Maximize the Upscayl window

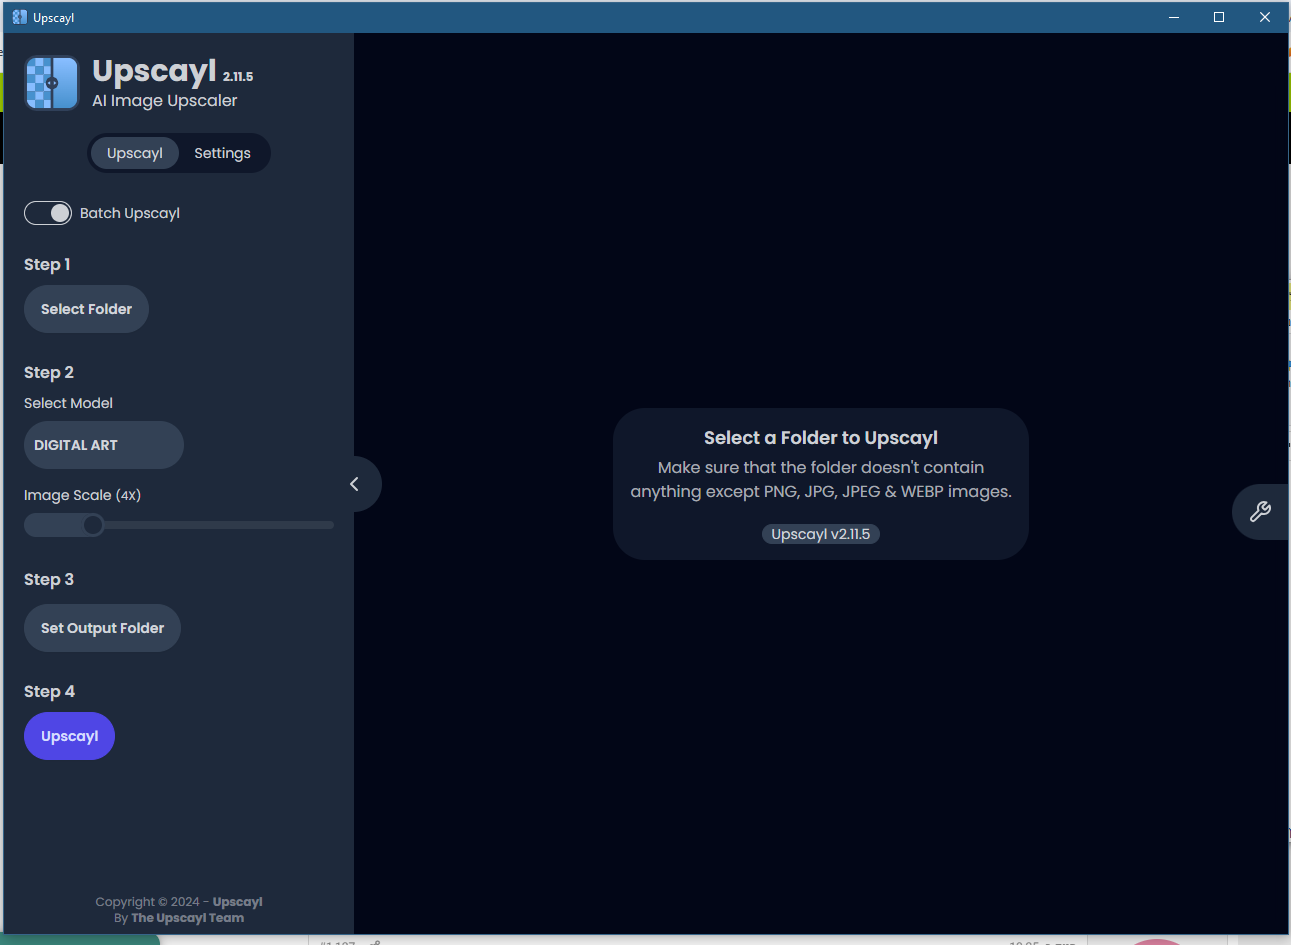pyautogui.click(x=1219, y=17)
